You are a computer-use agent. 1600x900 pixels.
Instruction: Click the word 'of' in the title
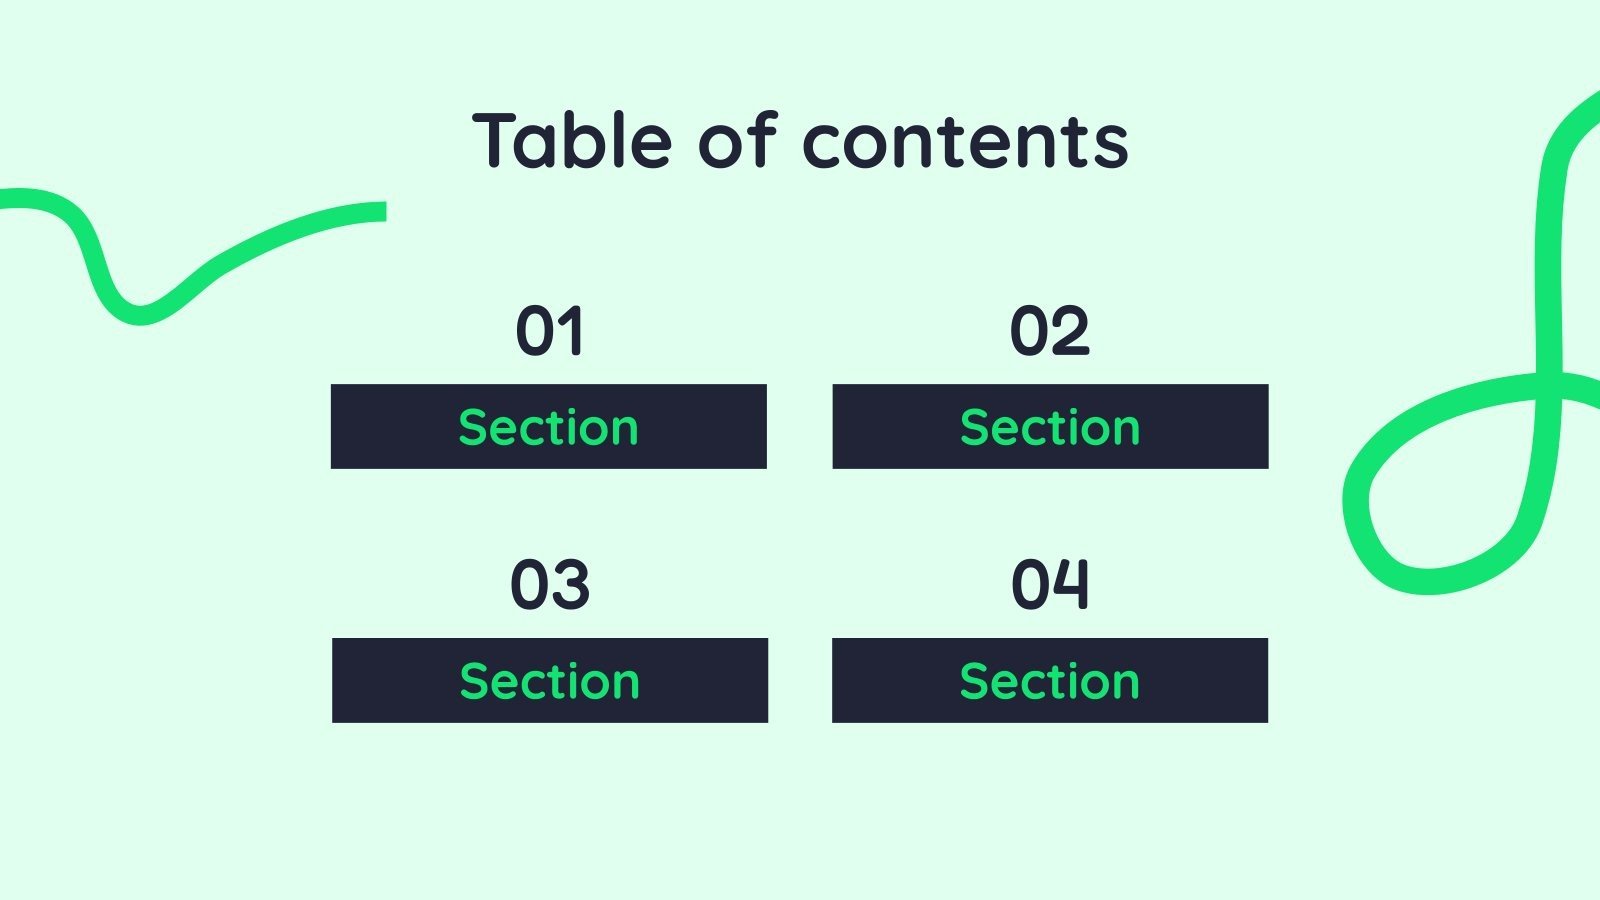[738, 140]
